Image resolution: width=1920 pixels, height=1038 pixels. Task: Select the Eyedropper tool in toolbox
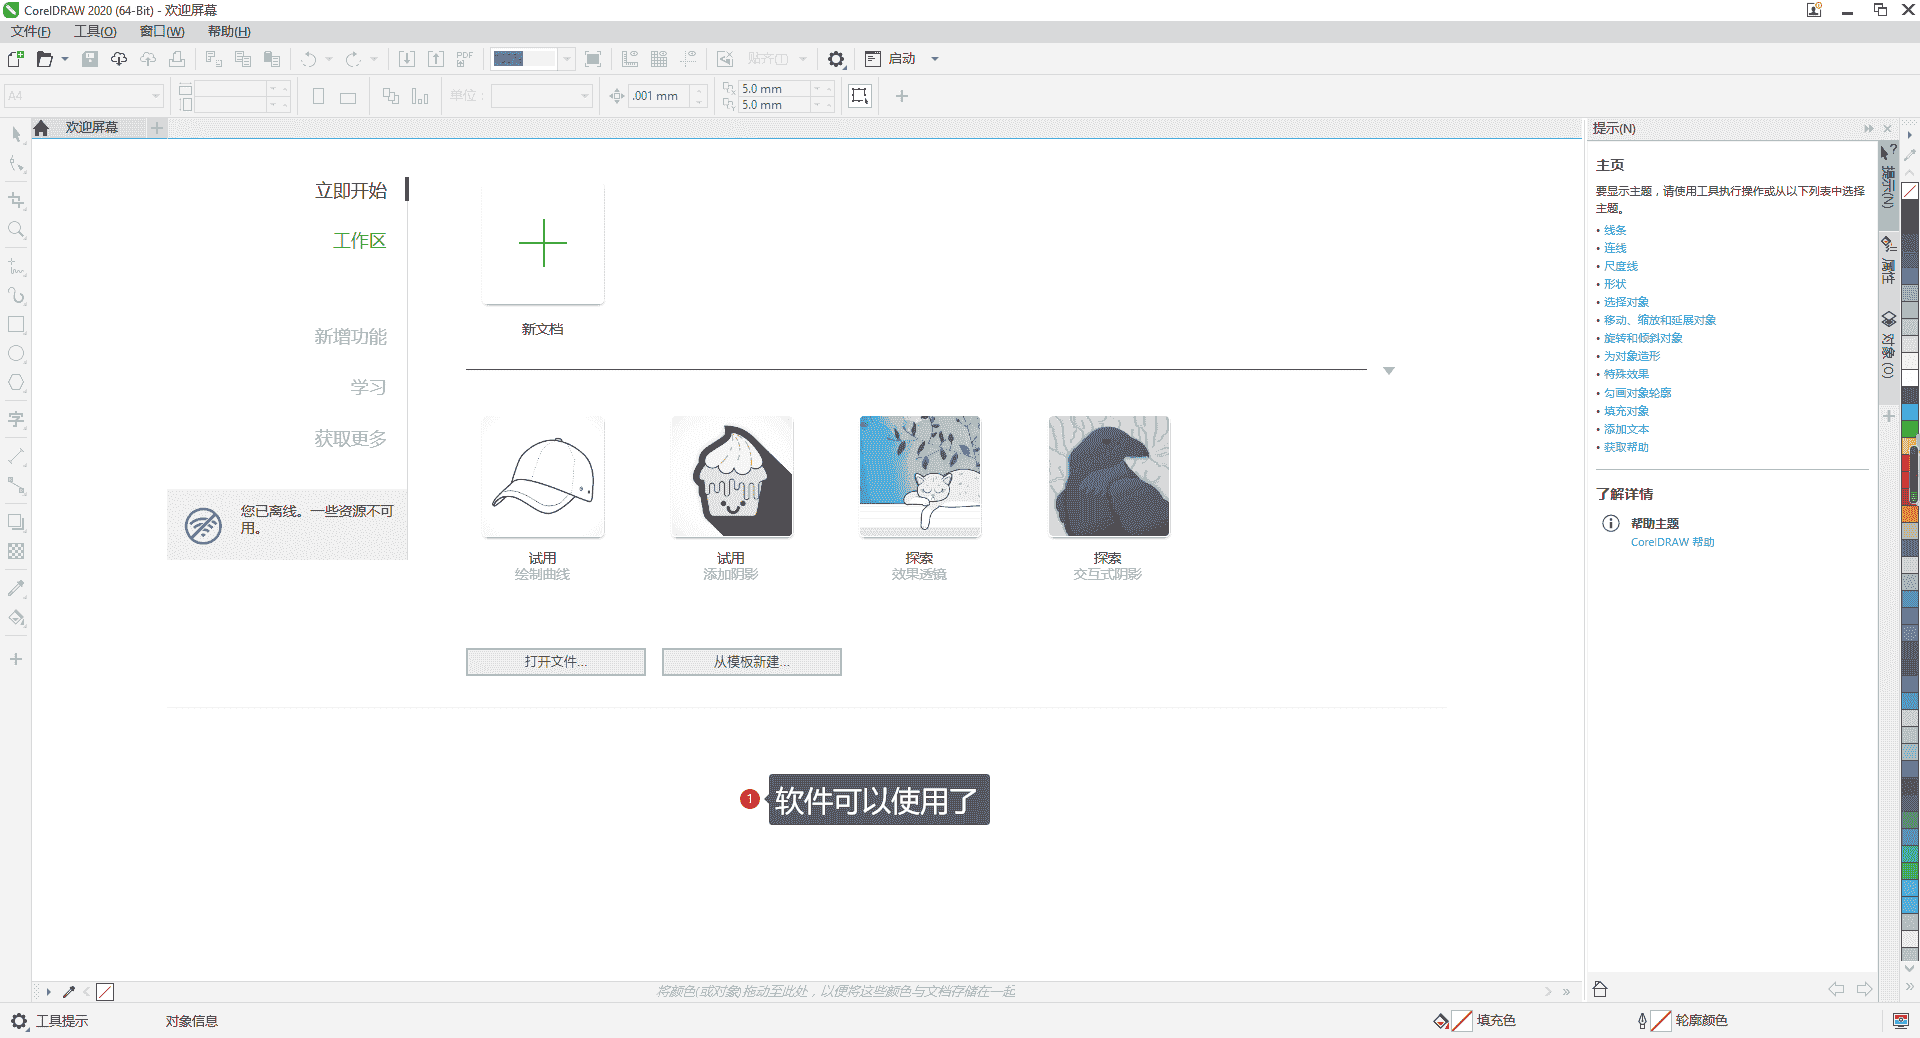pyautogui.click(x=16, y=588)
